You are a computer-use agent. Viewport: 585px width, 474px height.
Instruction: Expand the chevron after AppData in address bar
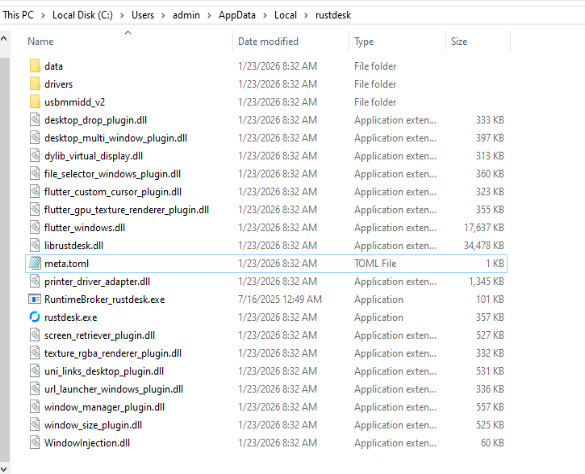[265, 15]
